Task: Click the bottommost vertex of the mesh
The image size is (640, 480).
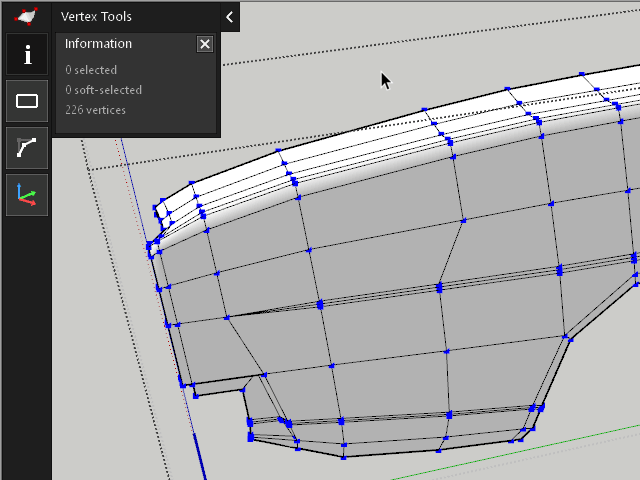Action: (x=343, y=458)
